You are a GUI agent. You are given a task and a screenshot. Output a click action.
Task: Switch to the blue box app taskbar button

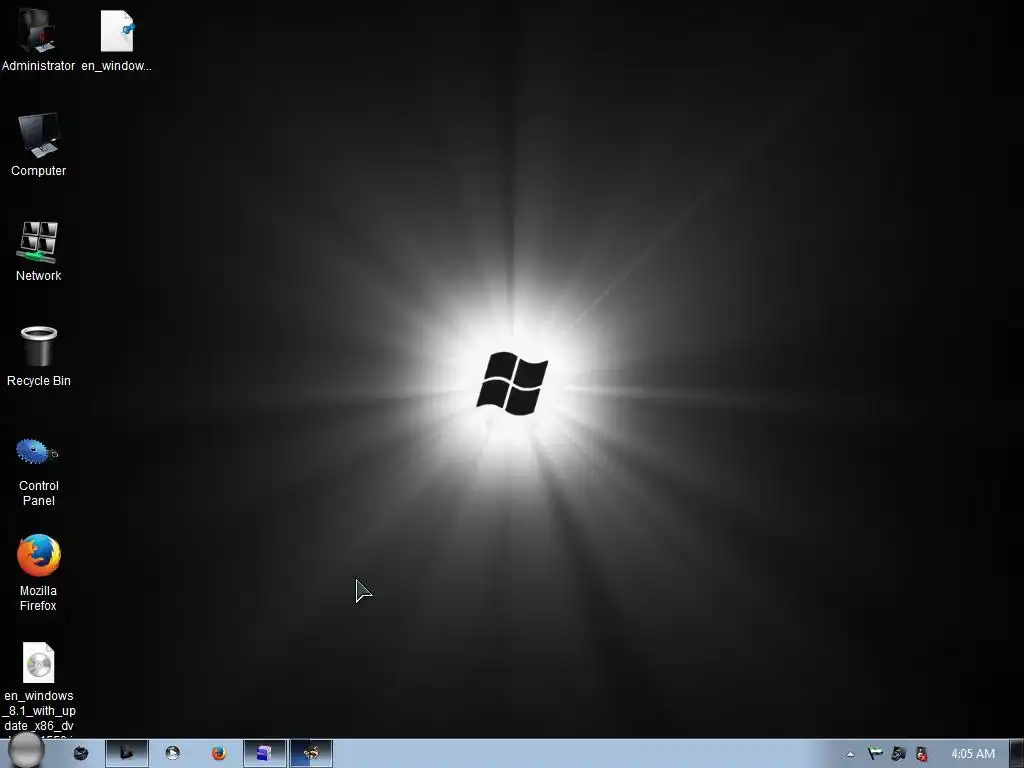coord(264,754)
